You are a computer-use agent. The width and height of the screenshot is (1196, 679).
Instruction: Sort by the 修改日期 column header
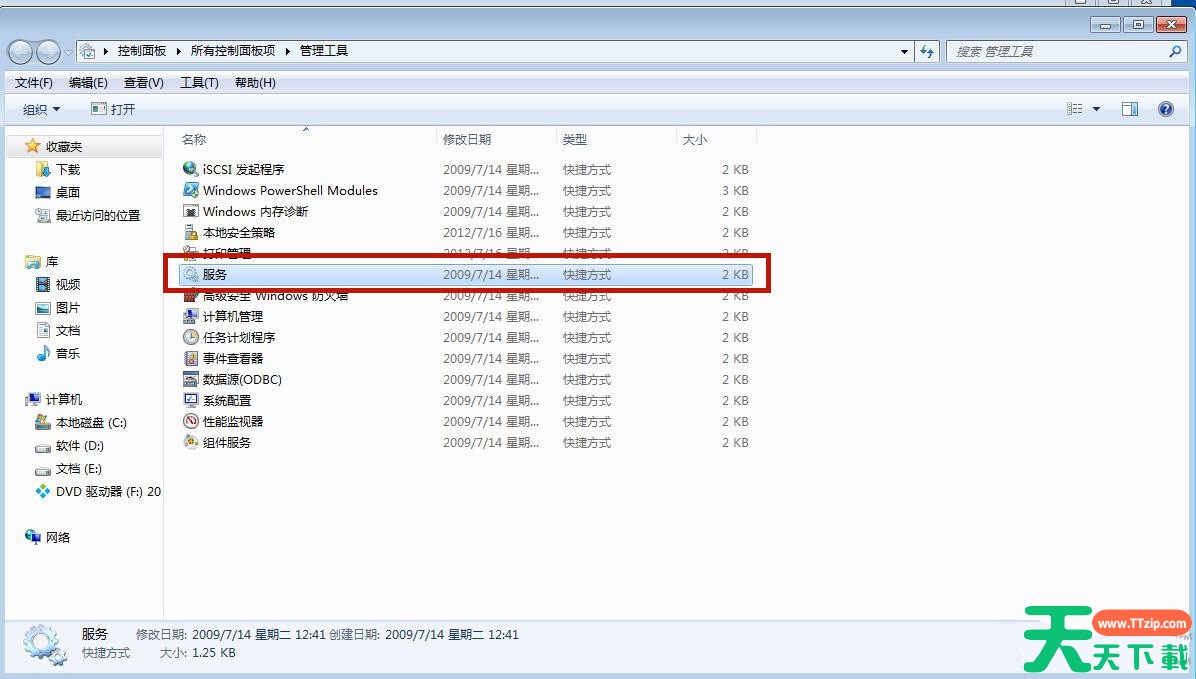(467, 139)
